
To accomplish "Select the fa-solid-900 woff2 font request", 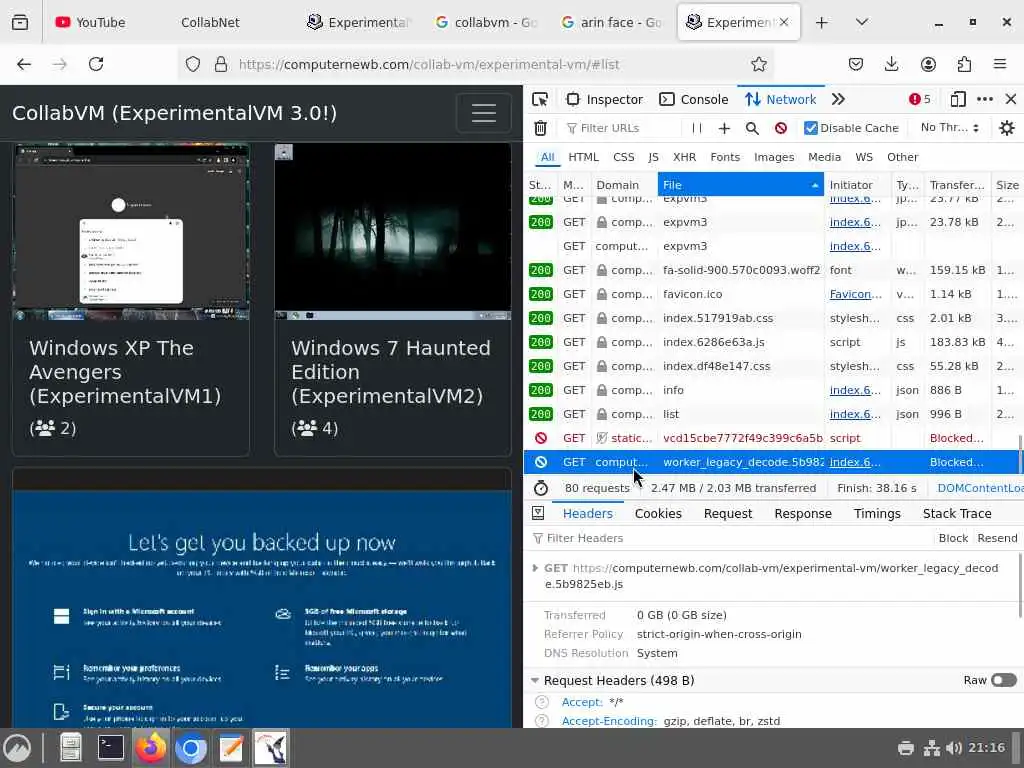I will (x=773, y=270).
